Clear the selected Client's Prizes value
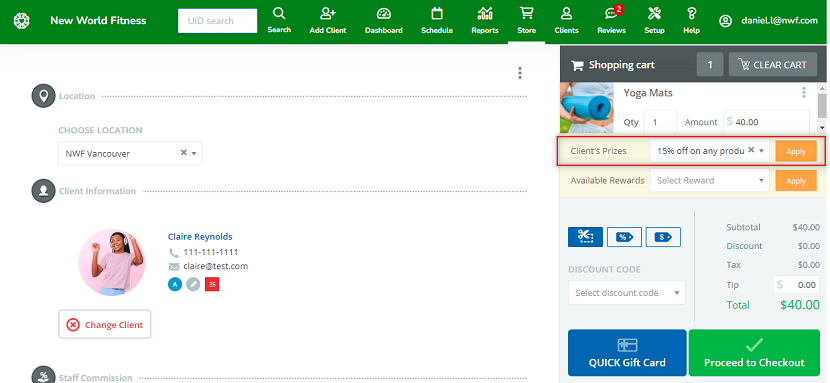The width and height of the screenshot is (830, 383). tap(751, 150)
